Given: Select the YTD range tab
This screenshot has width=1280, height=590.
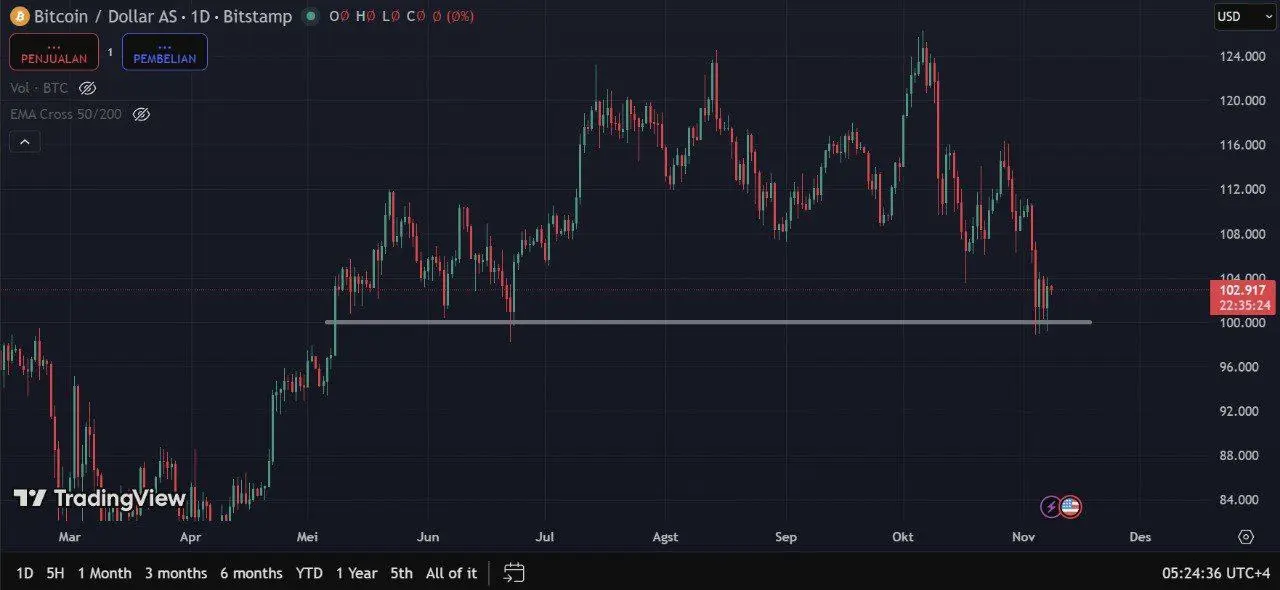Looking at the screenshot, I should point(309,573).
